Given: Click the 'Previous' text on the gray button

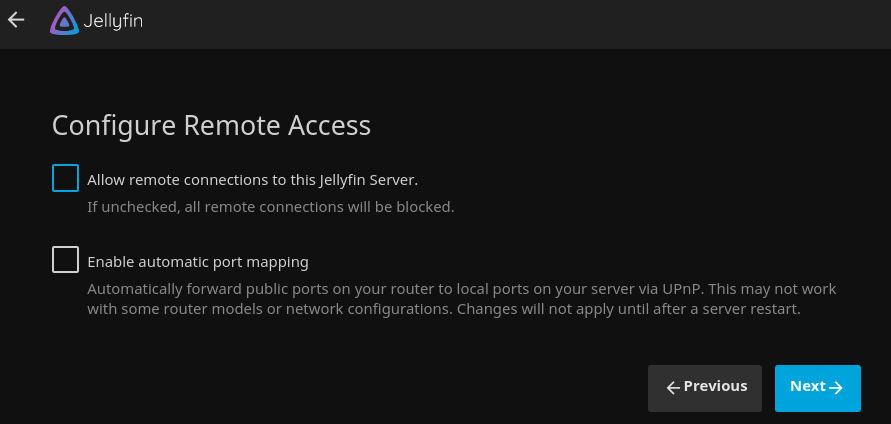Looking at the screenshot, I should 715,387.
